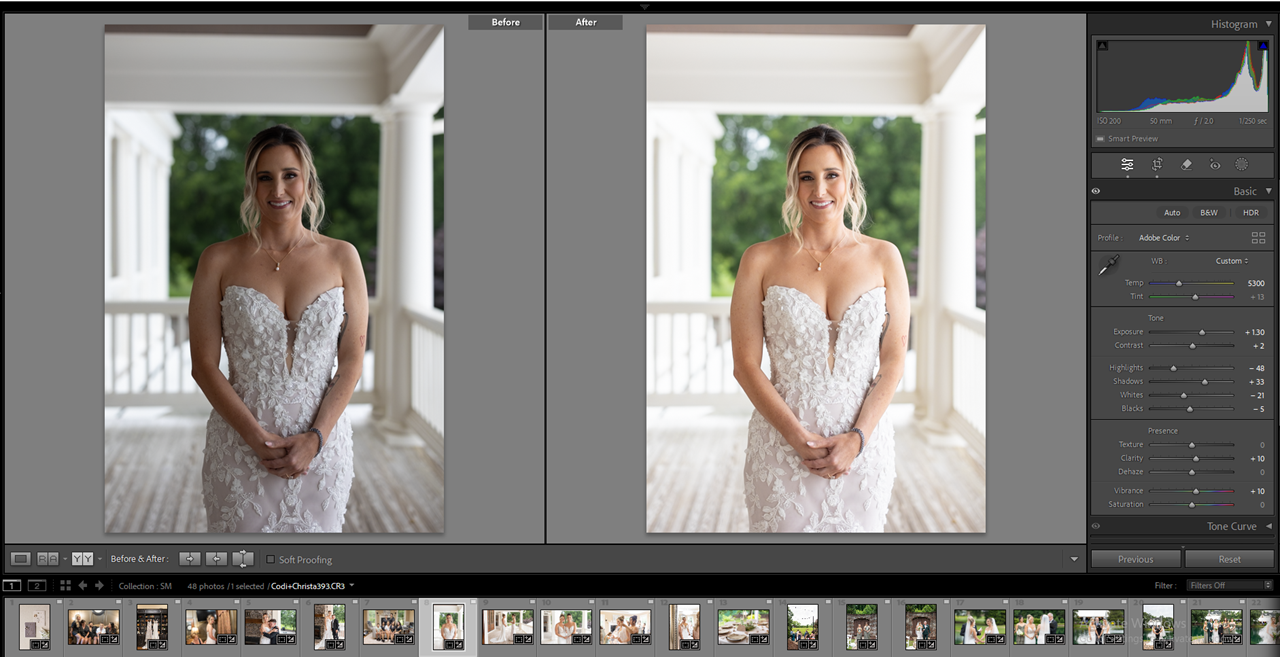Select filmstrip thumbnail number 19

click(x=1098, y=627)
